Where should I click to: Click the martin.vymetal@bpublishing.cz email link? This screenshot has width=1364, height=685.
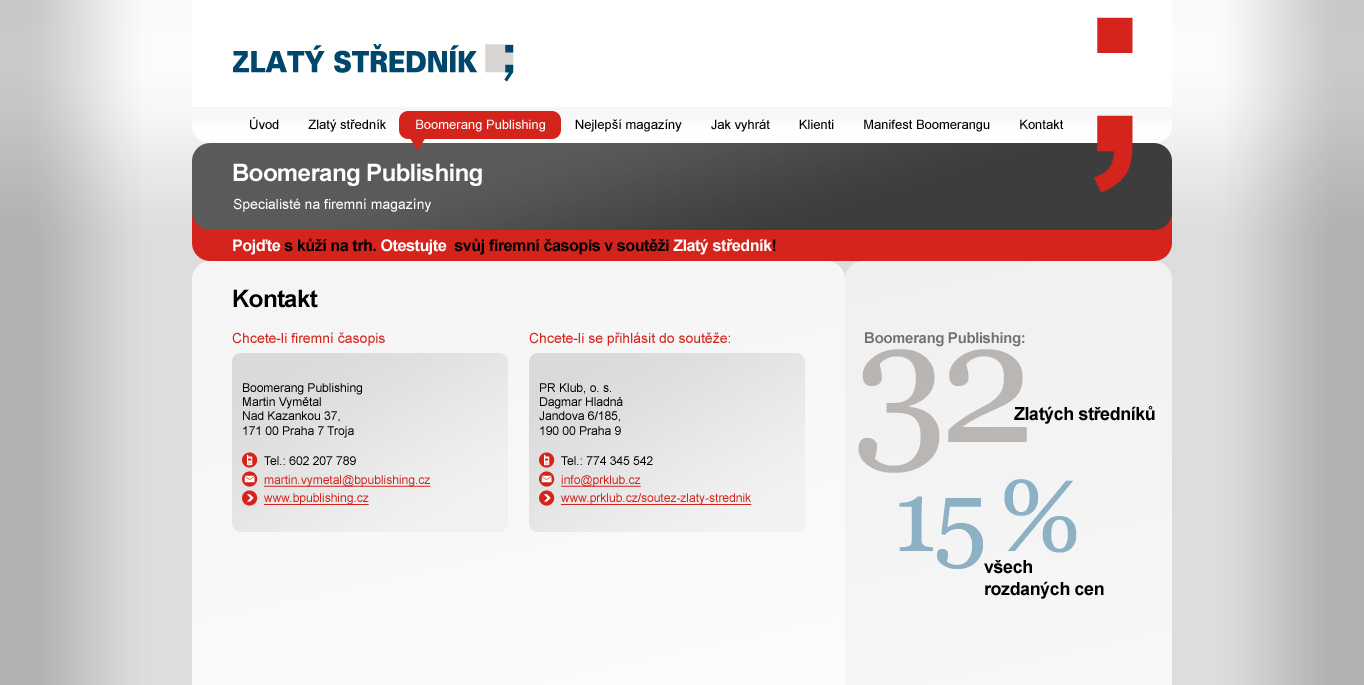(347, 480)
